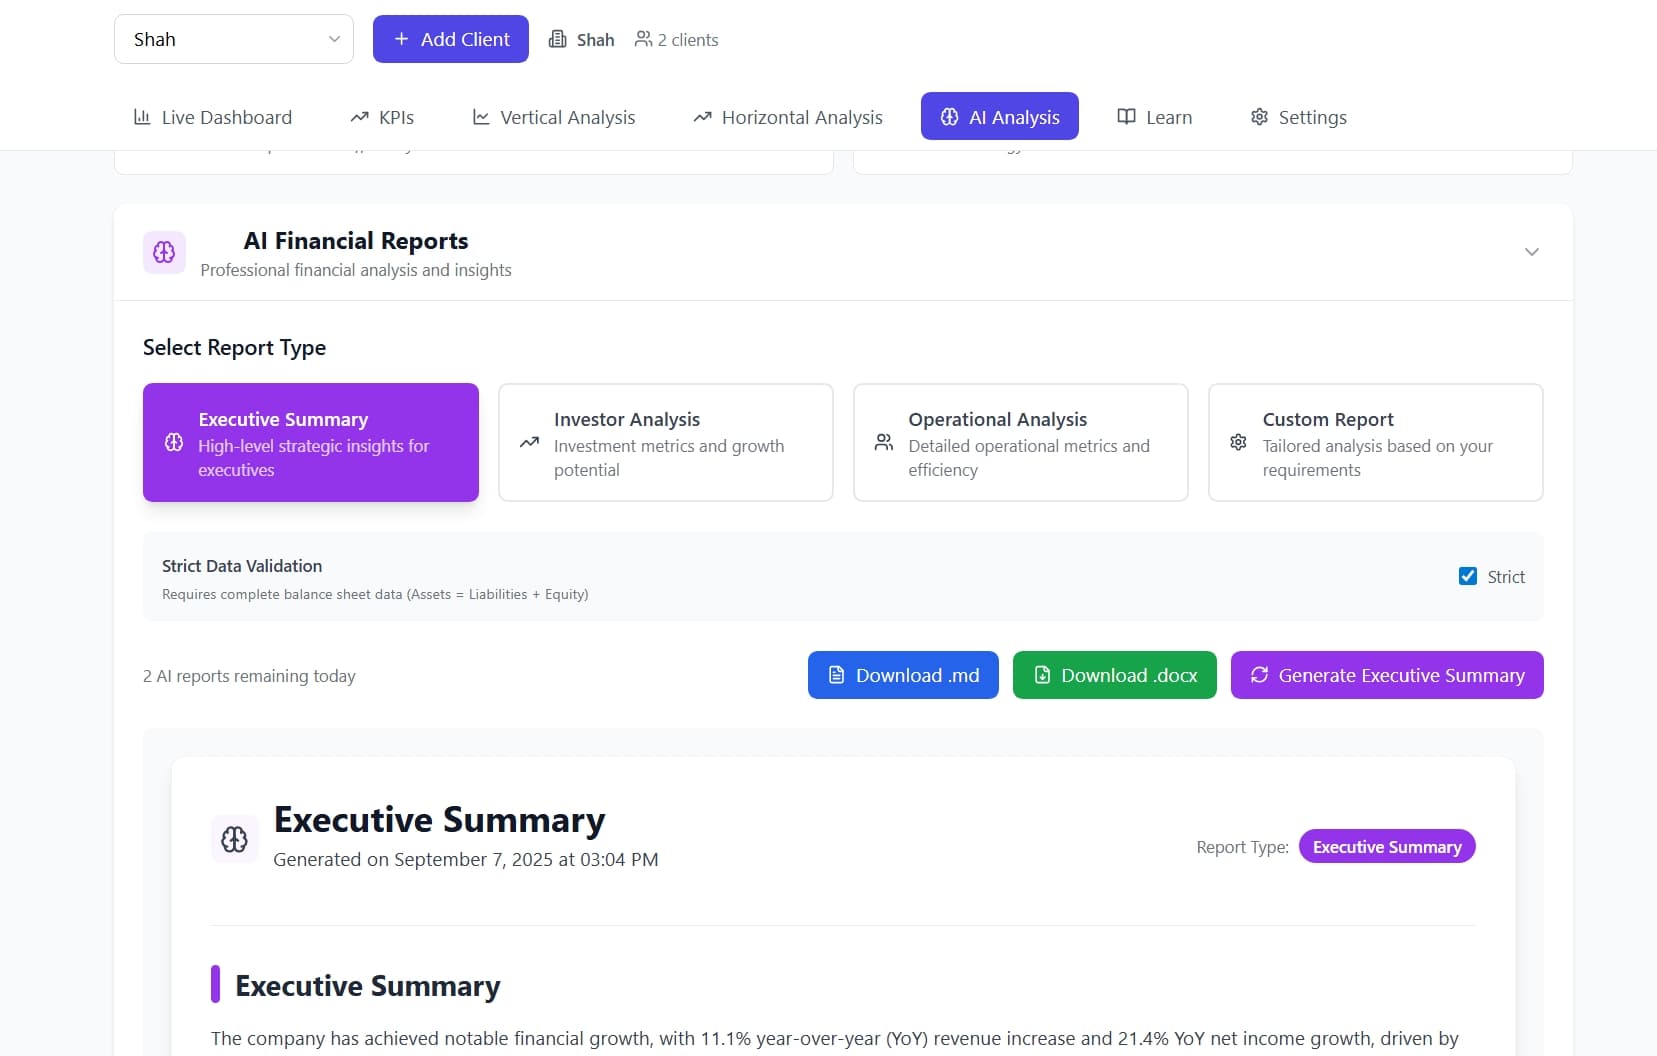Screen dimensions: 1657x1056
Task: Open the Learn tab
Action: [1154, 117]
